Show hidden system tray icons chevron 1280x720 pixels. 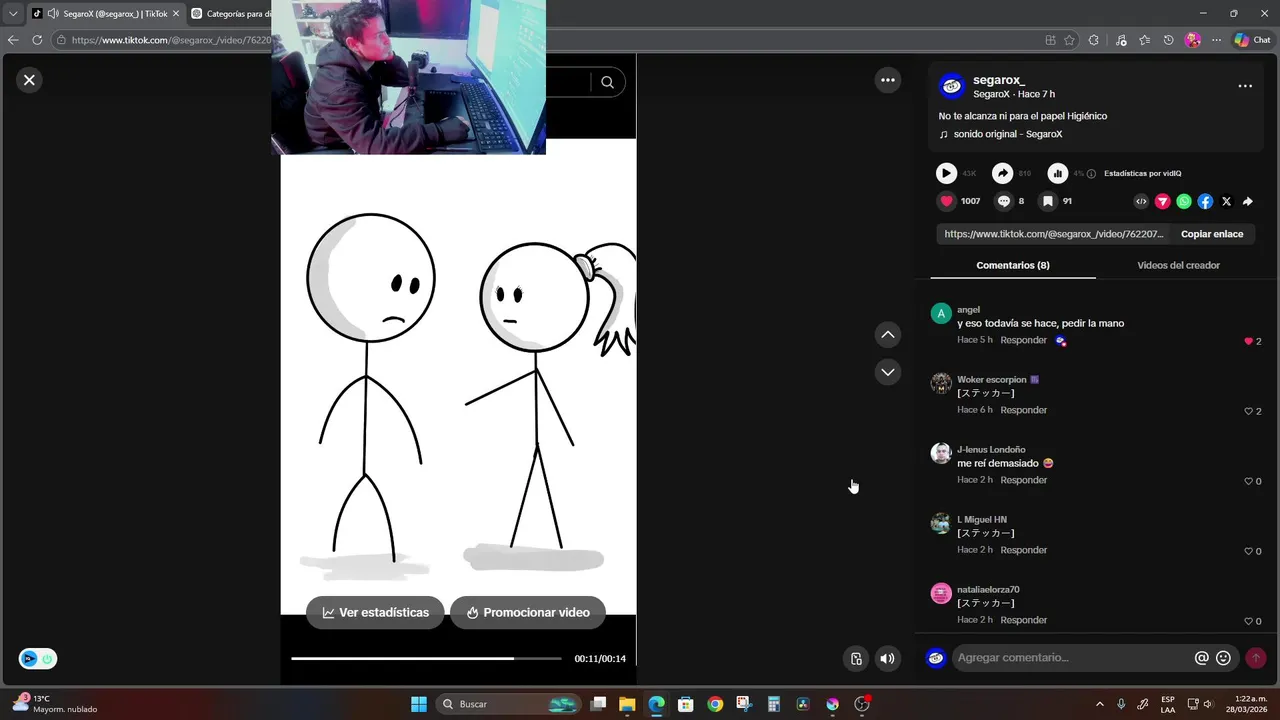pos(1100,704)
